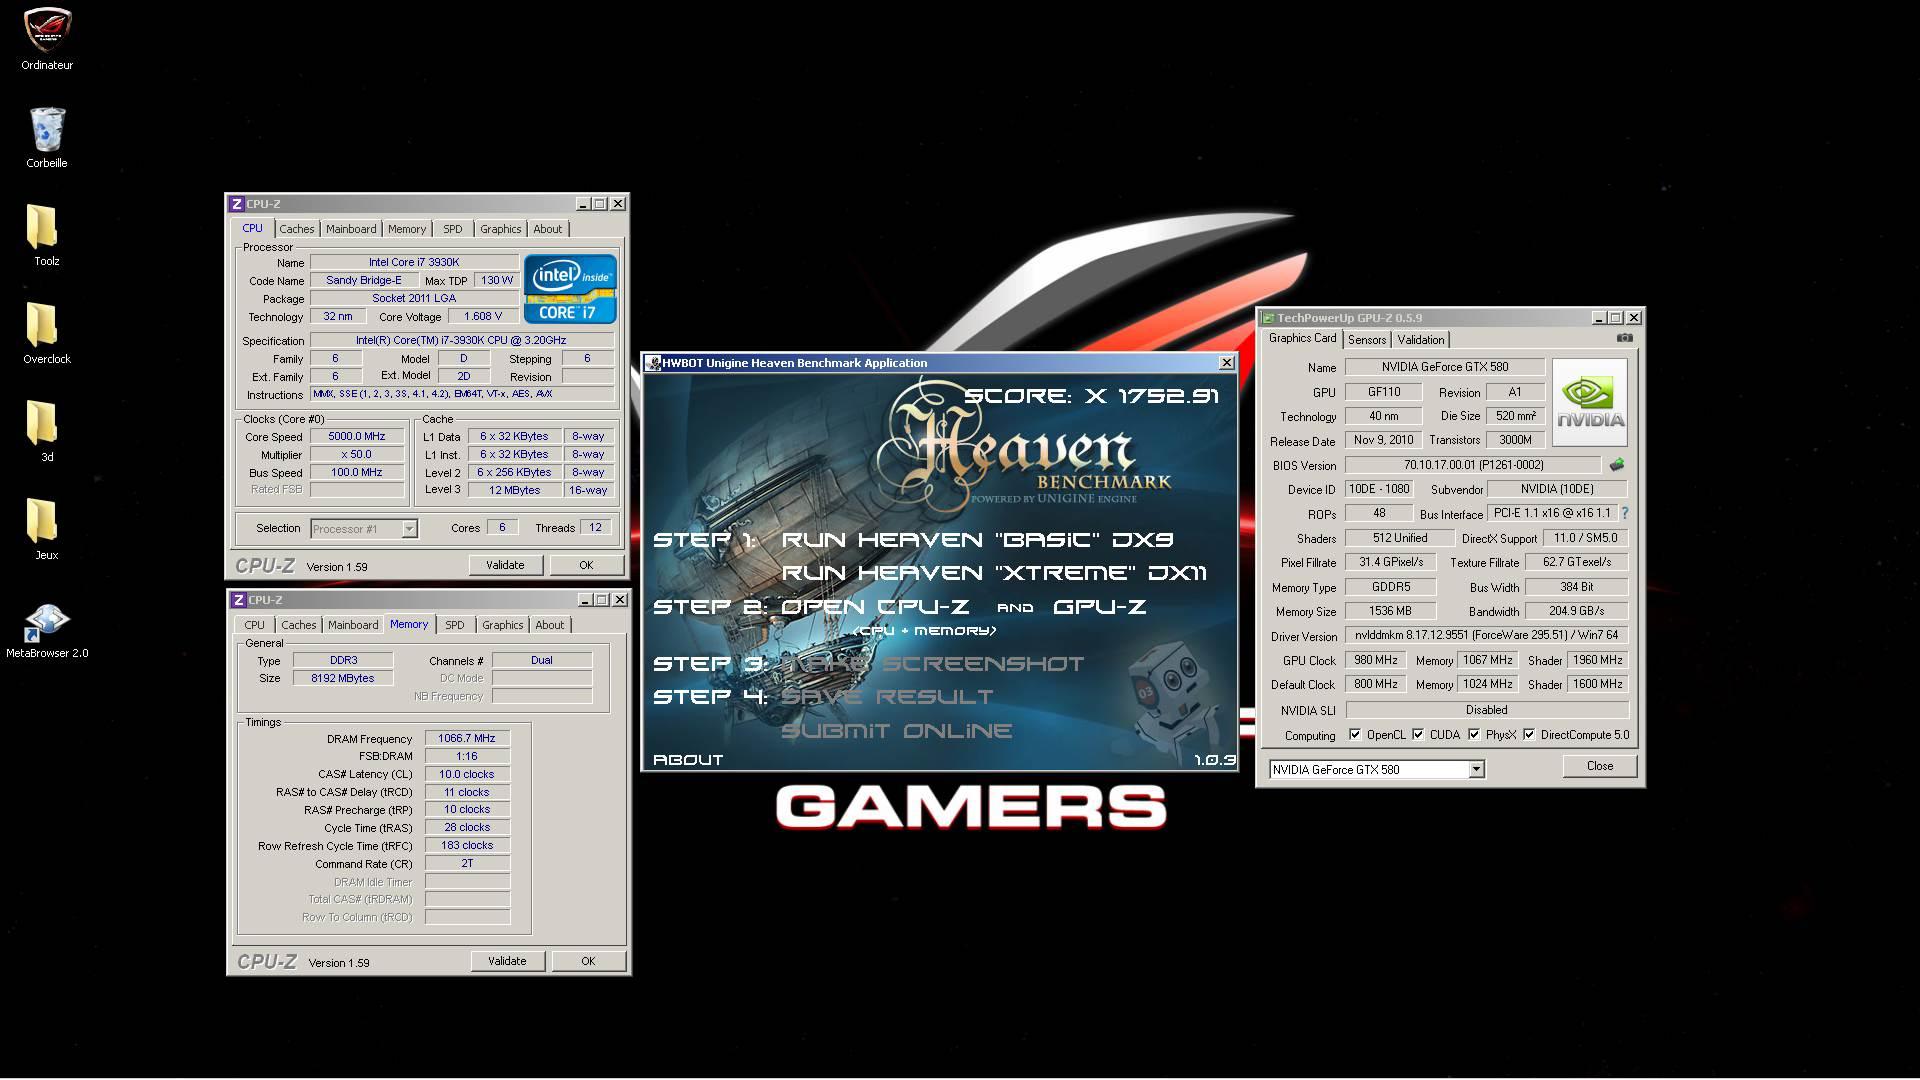Click the Bus Interface question mark icon
Screen dimensions: 1920x1080
point(1625,513)
